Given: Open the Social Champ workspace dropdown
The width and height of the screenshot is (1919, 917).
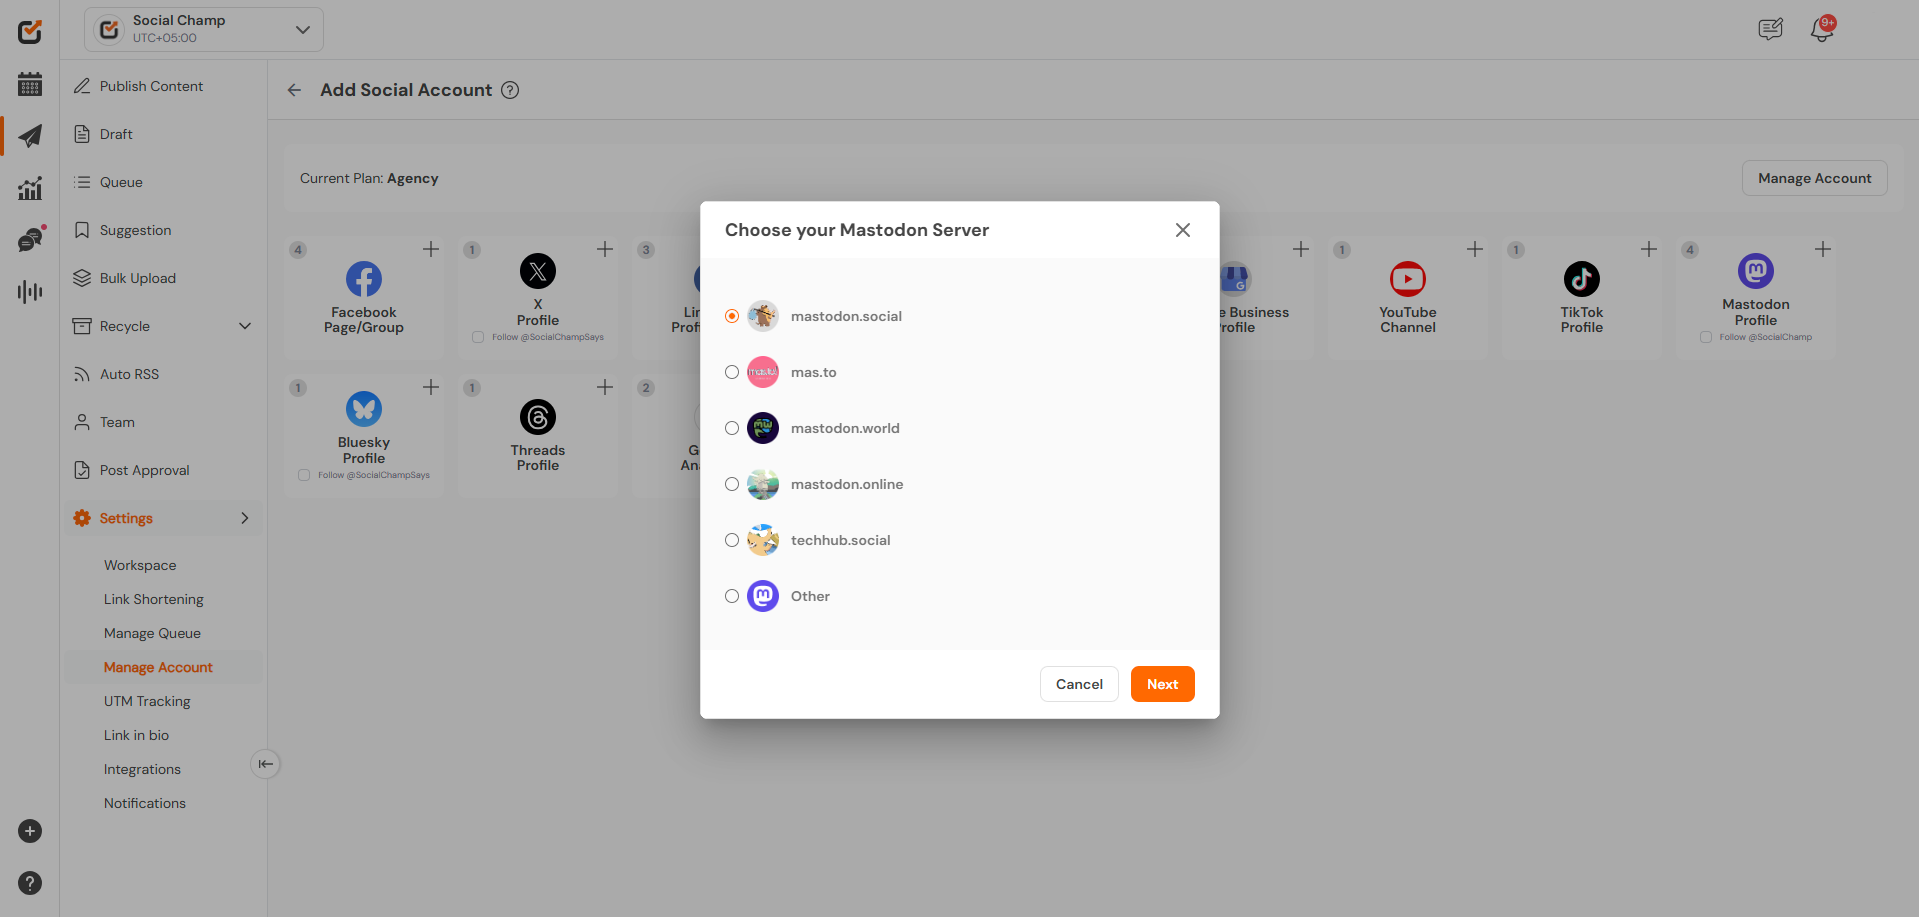Looking at the screenshot, I should [x=204, y=30].
